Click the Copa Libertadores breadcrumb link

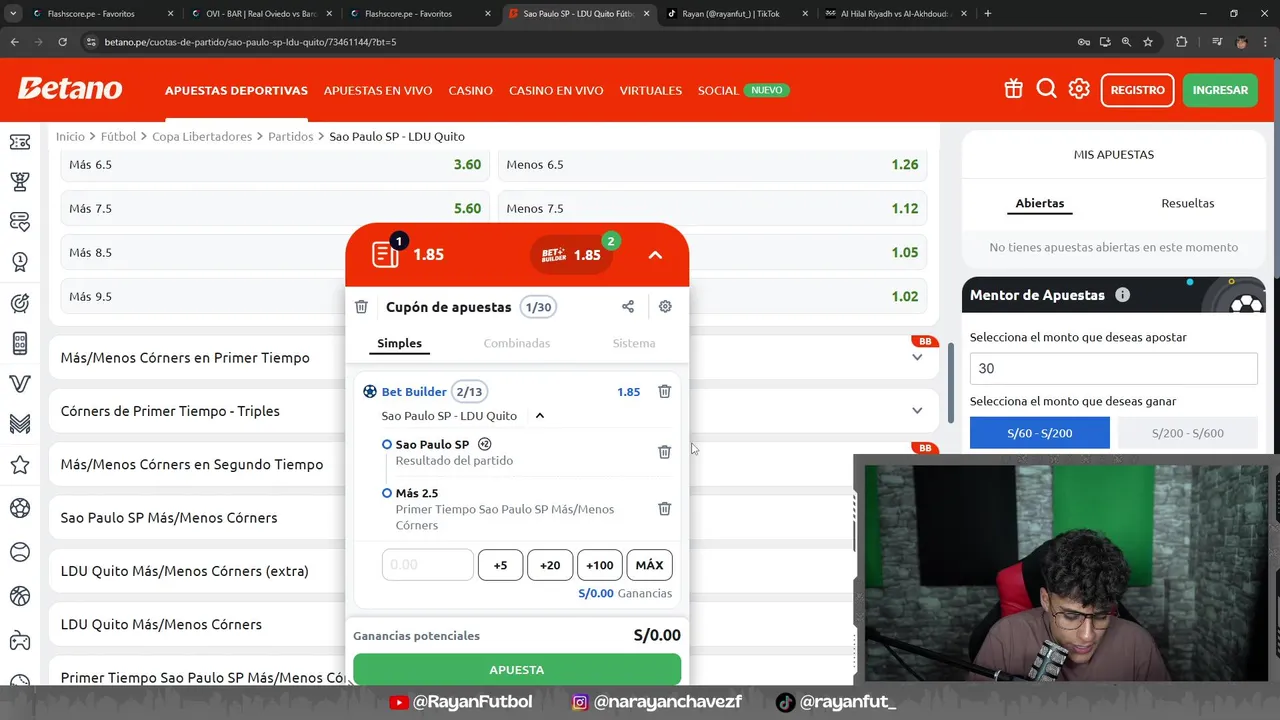click(x=202, y=136)
